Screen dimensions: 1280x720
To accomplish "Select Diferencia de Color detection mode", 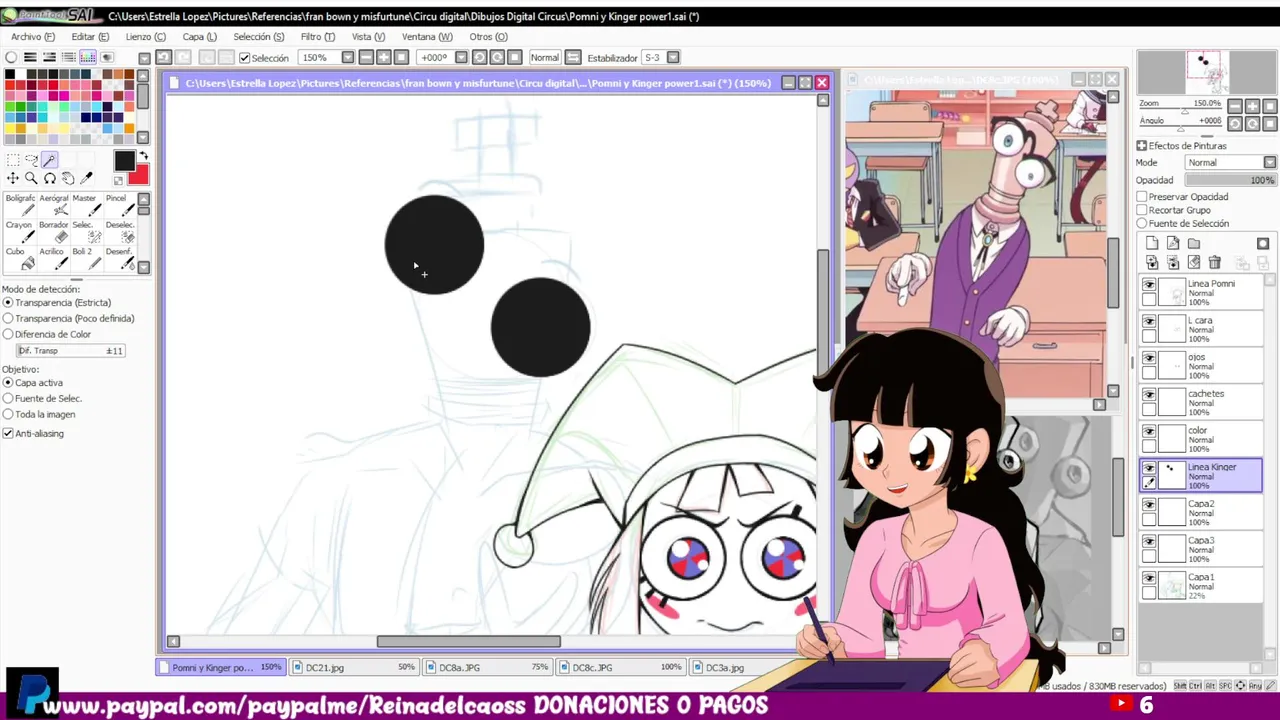I will 9,334.
